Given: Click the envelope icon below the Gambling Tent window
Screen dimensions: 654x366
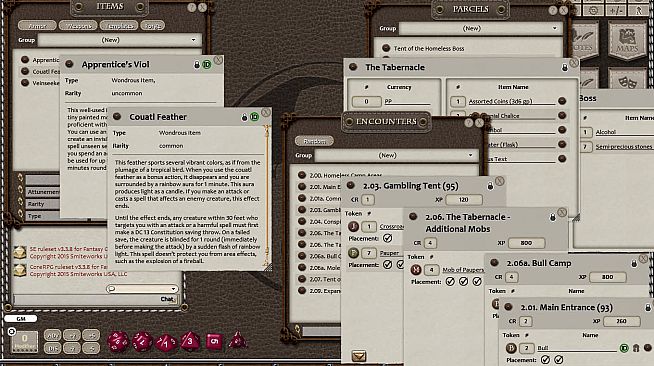Looking at the screenshot, I should pos(359,356).
